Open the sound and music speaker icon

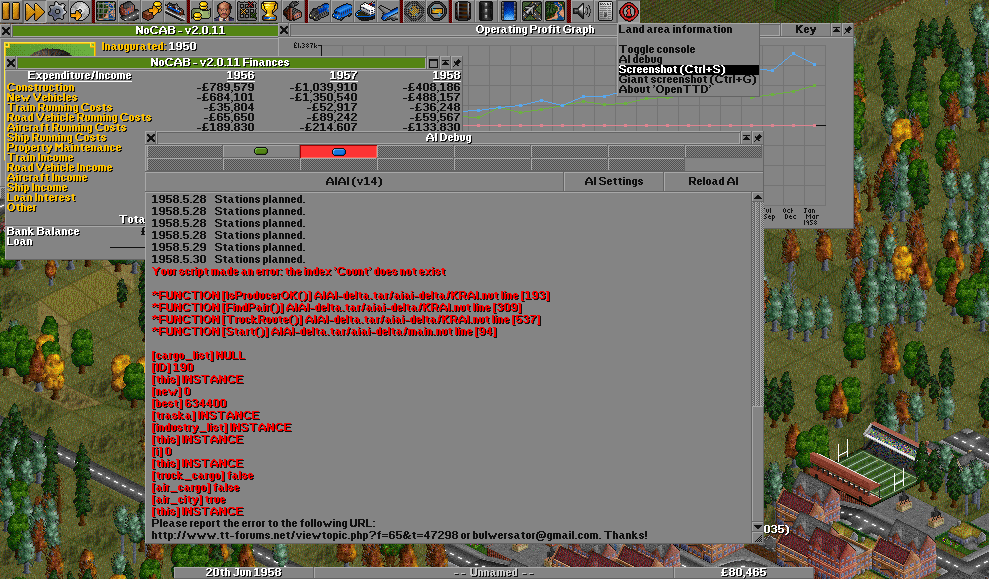[582, 11]
